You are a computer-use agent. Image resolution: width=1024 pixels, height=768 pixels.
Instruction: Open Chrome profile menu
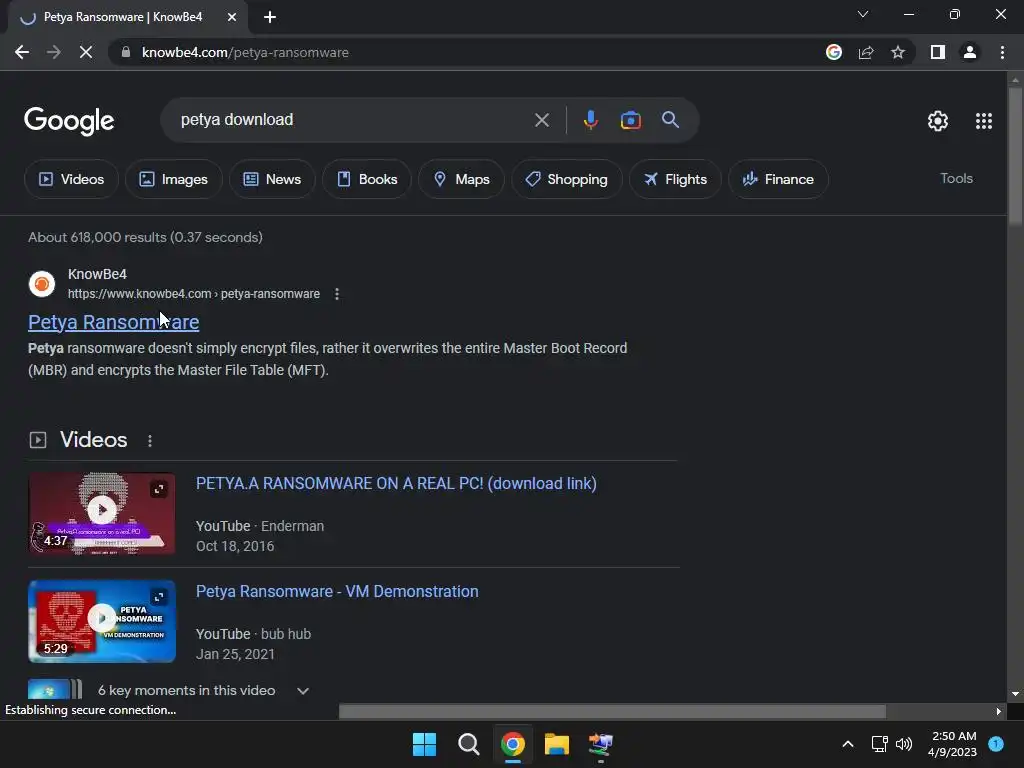coord(970,52)
